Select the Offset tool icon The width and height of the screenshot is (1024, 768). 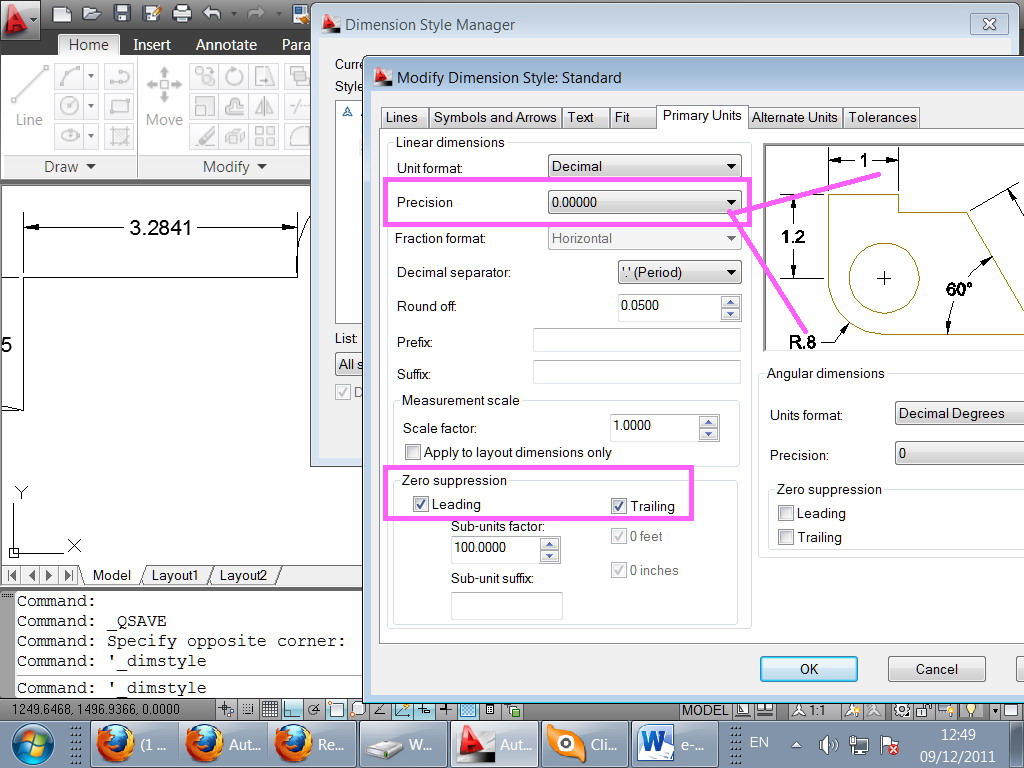pyautogui.click(x=234, y=106)
